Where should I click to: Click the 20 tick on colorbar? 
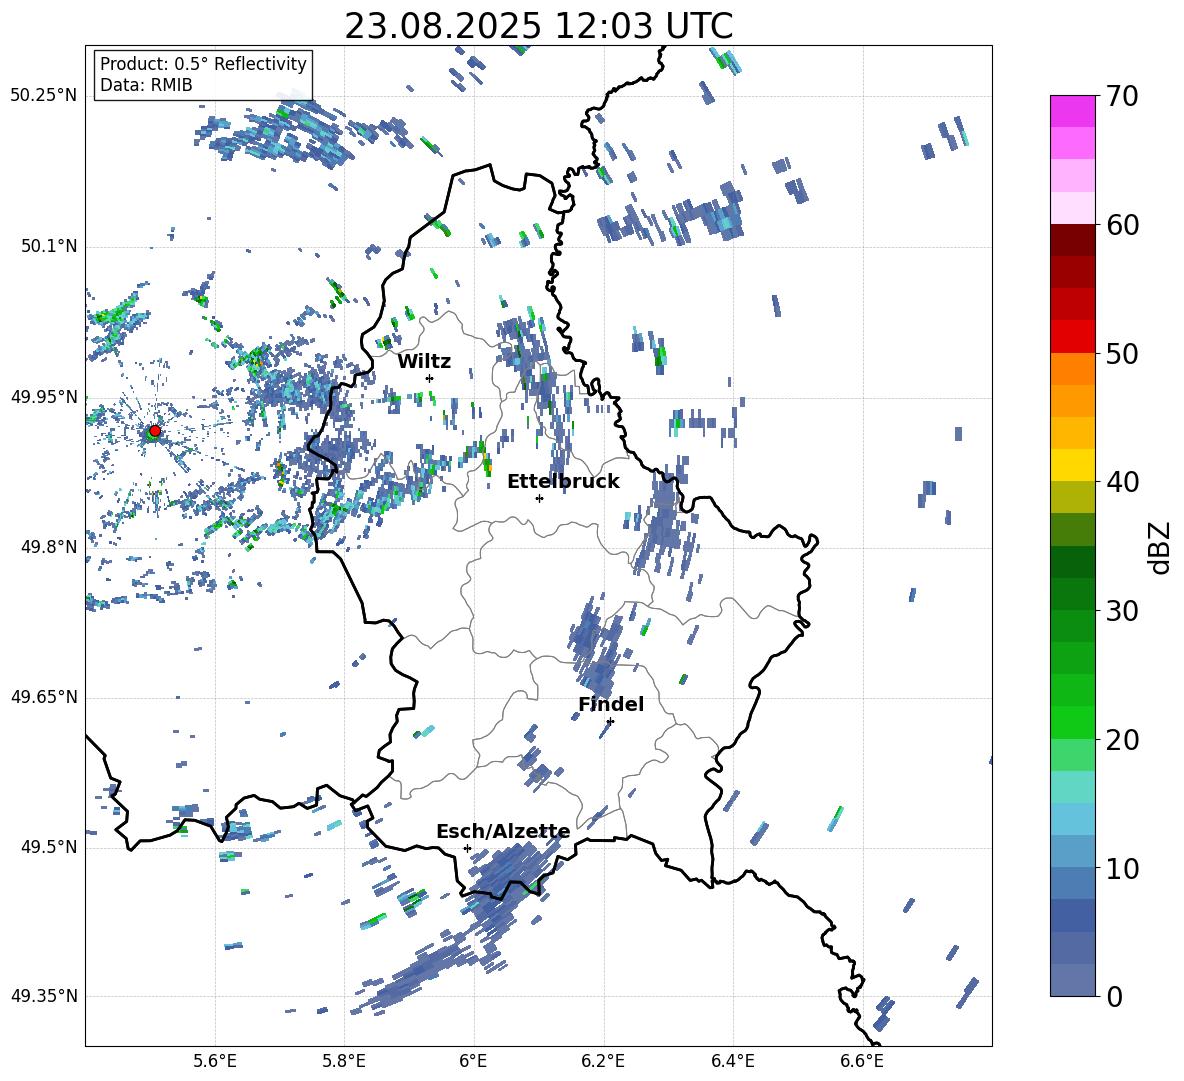tap(1122, 739)
